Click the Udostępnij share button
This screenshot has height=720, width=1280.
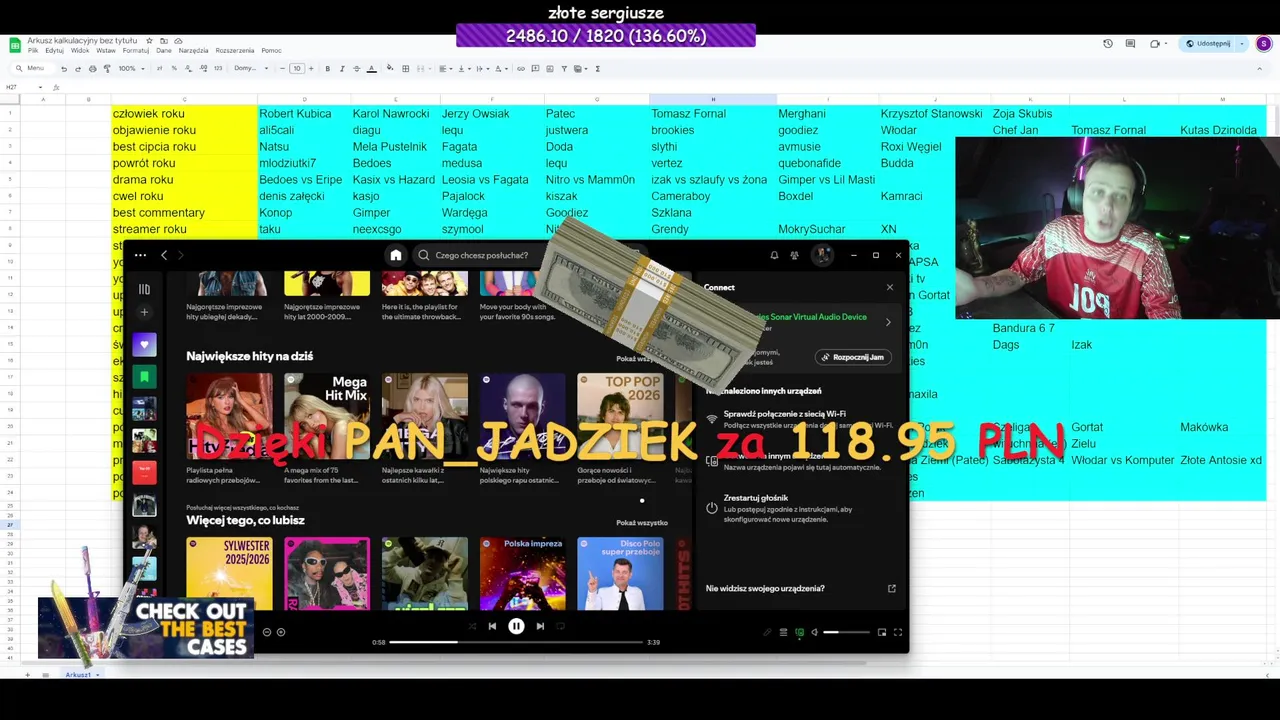[1208, 44]
